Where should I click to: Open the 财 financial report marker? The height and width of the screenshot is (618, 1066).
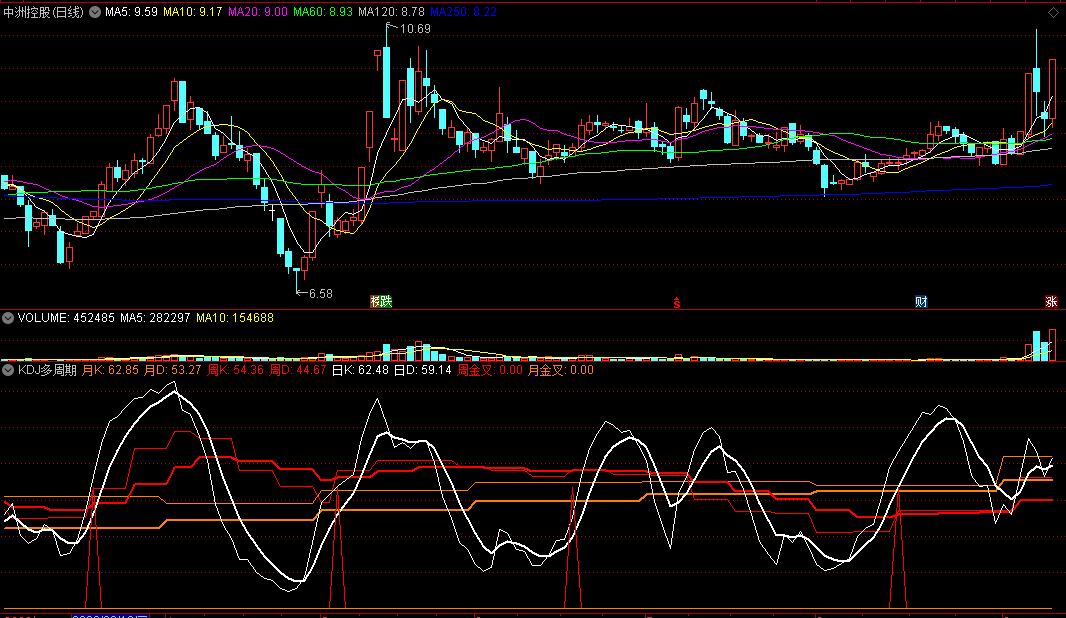[x=921, y=301]
